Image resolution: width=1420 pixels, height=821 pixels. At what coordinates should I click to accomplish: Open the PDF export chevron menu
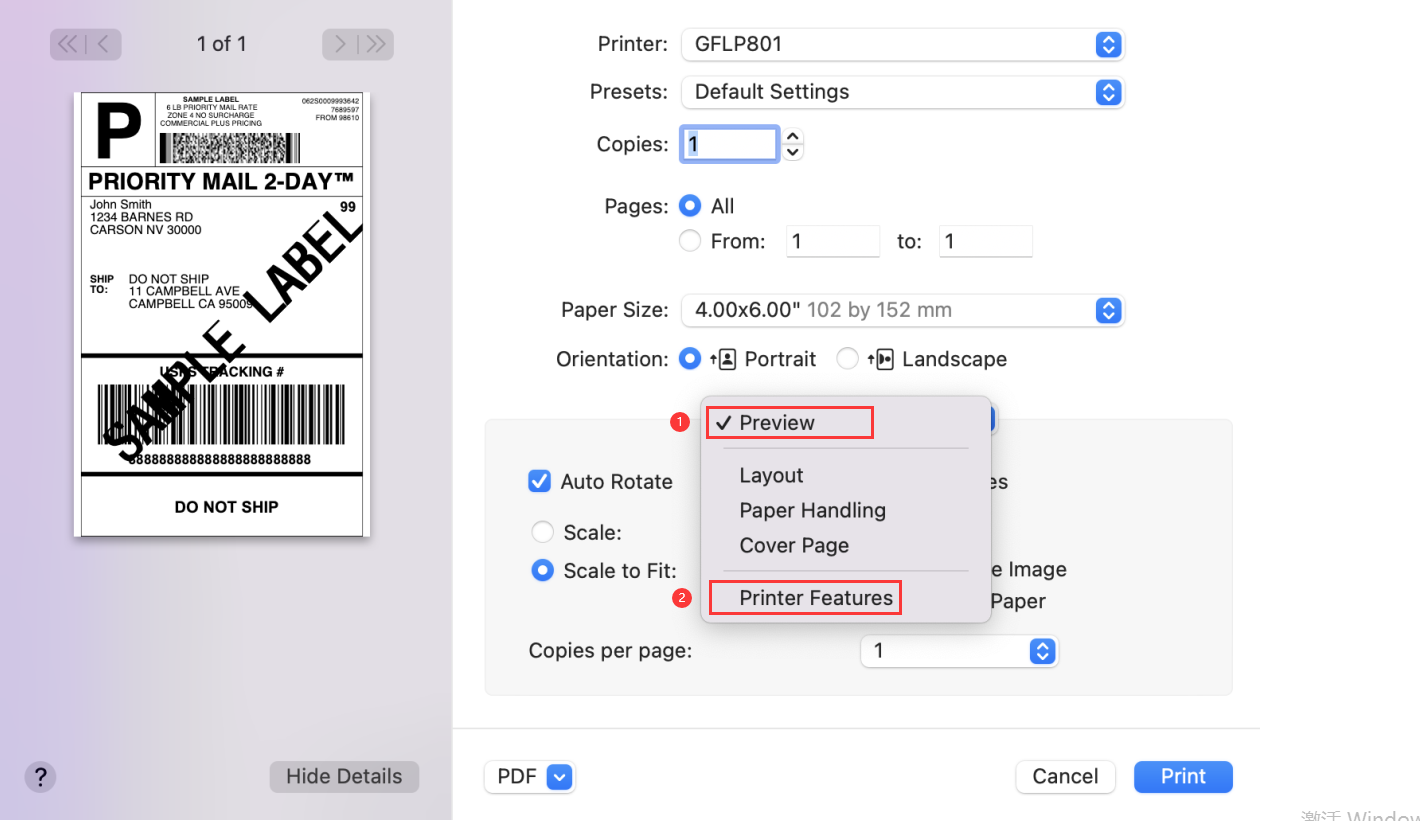click(x=557, y=777)
